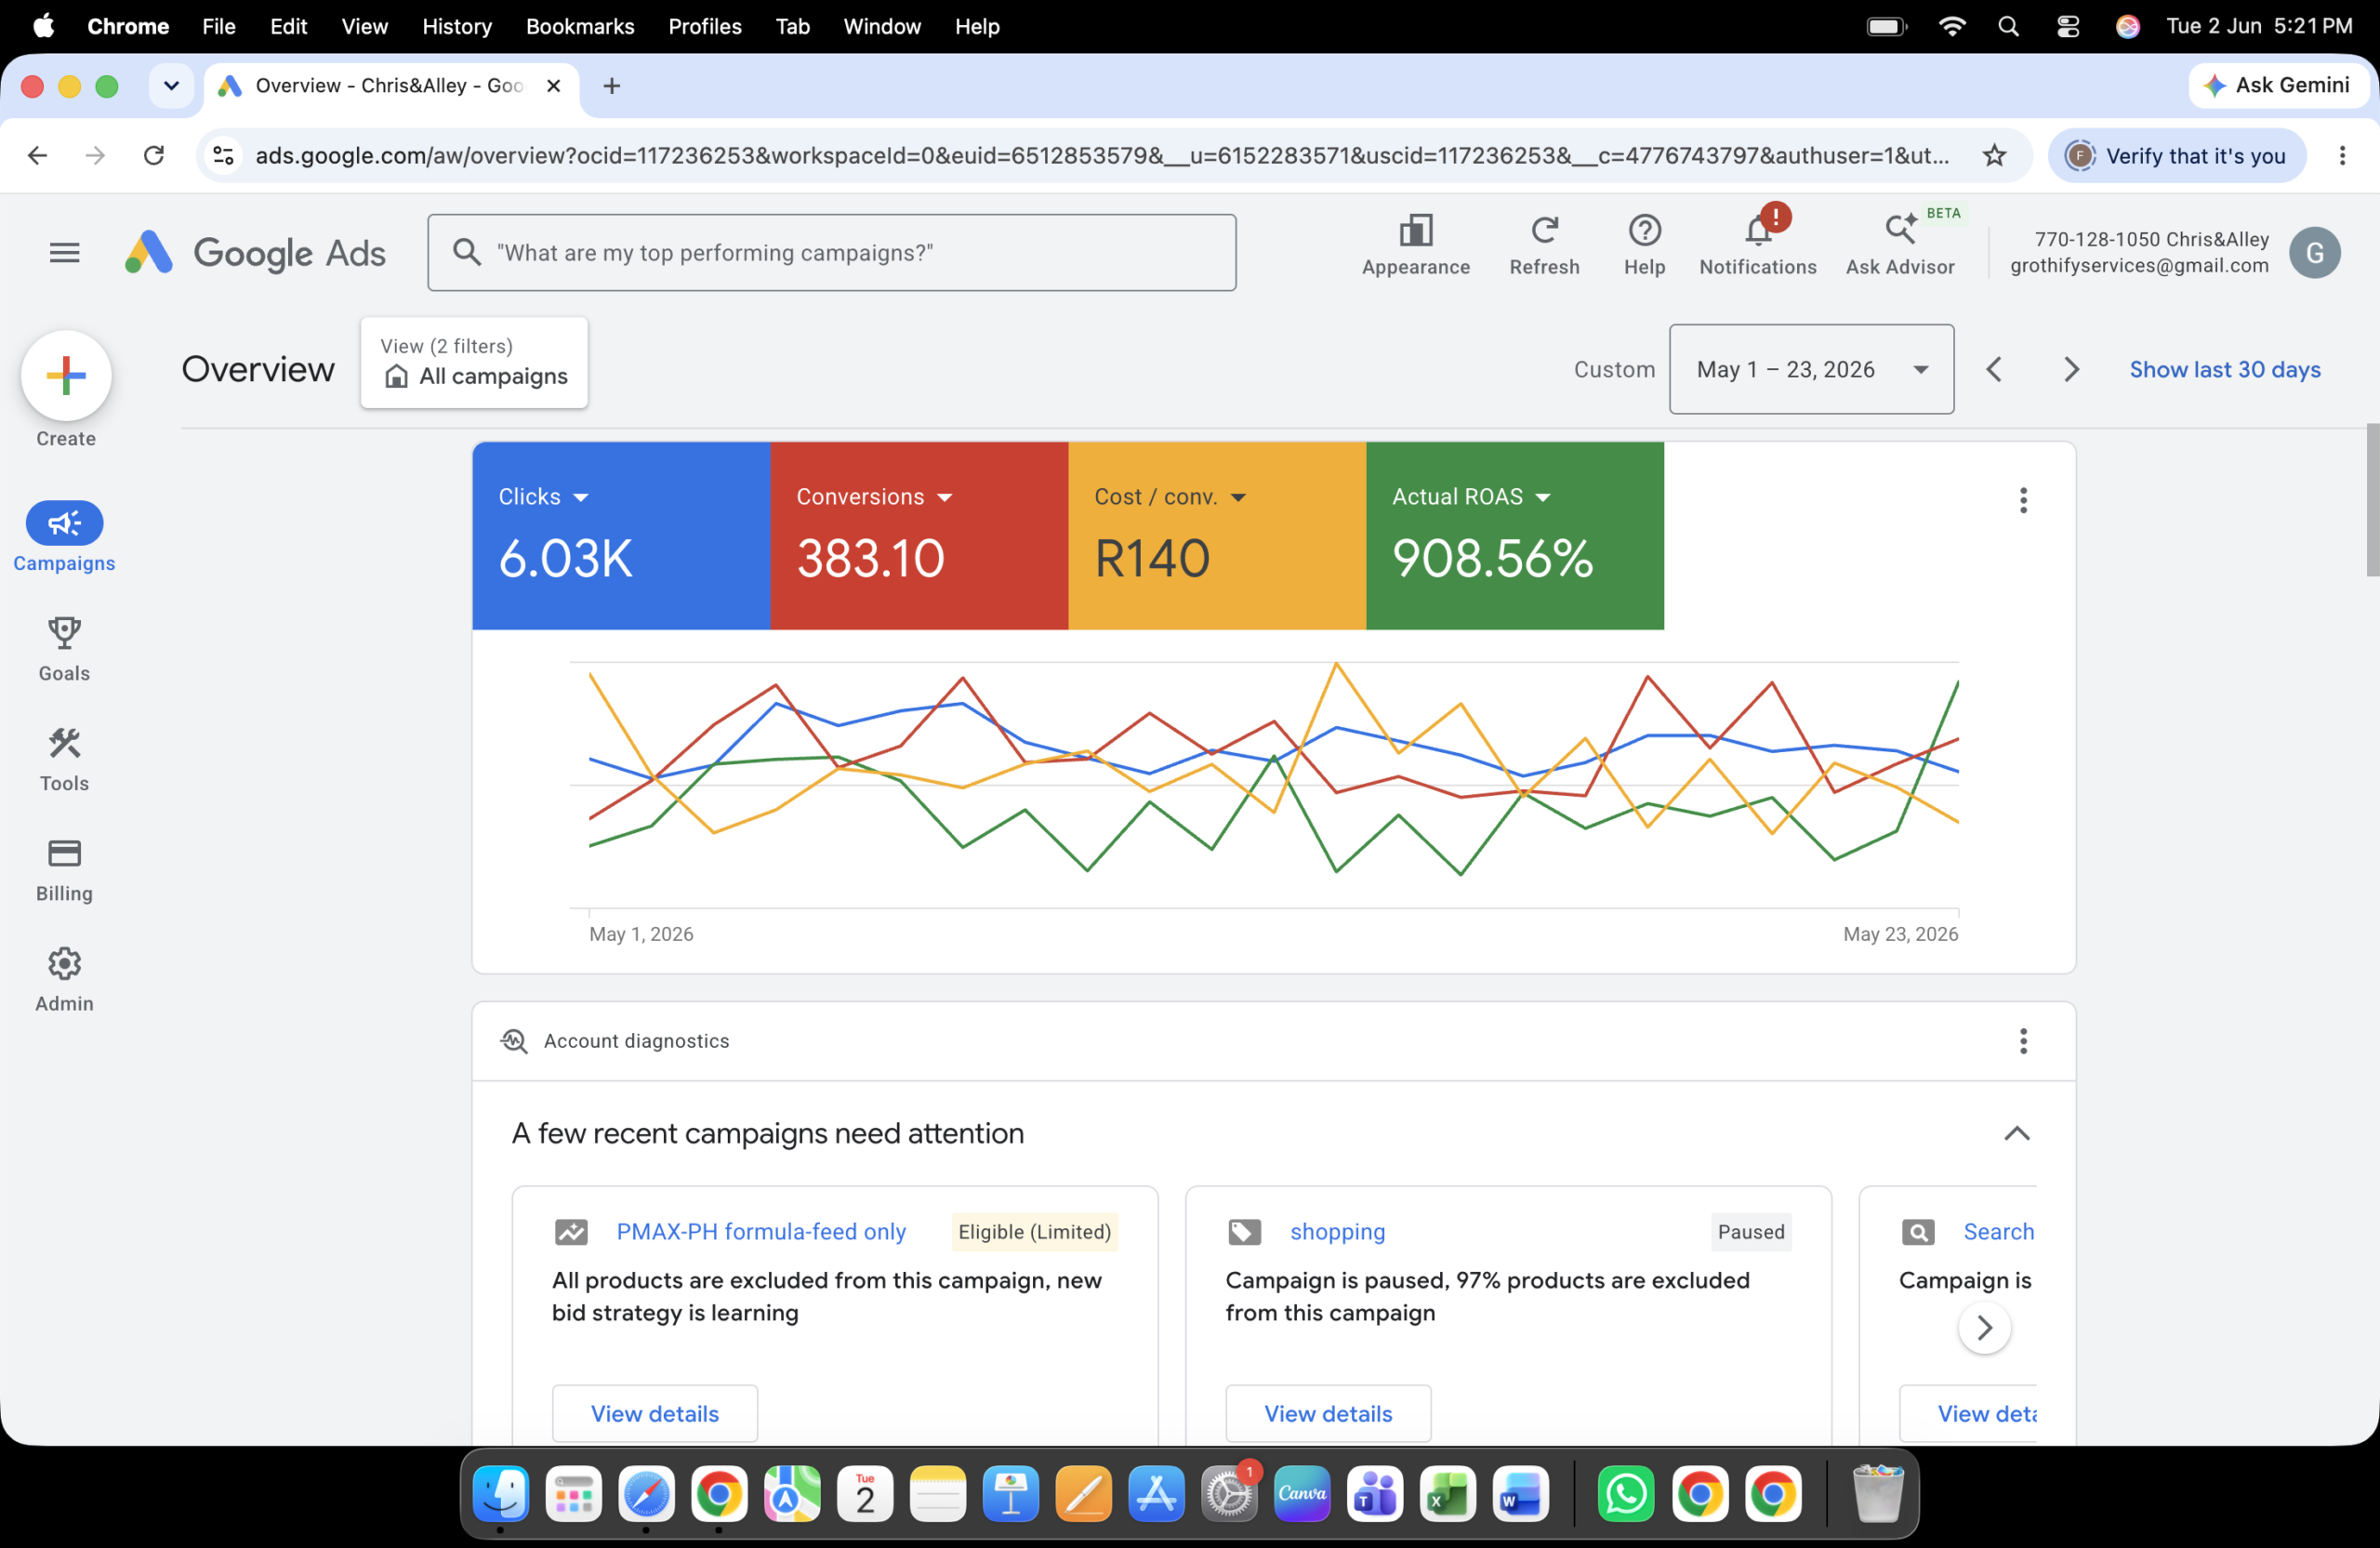Click the shopping campaign tag icon

1244,1231
